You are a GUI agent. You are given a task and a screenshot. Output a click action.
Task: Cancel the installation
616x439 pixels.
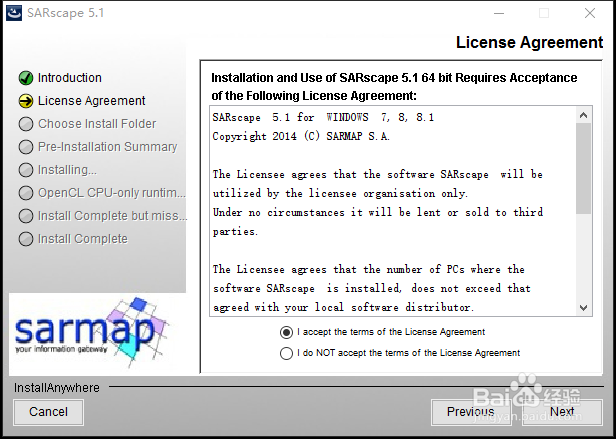click(48, 412)
